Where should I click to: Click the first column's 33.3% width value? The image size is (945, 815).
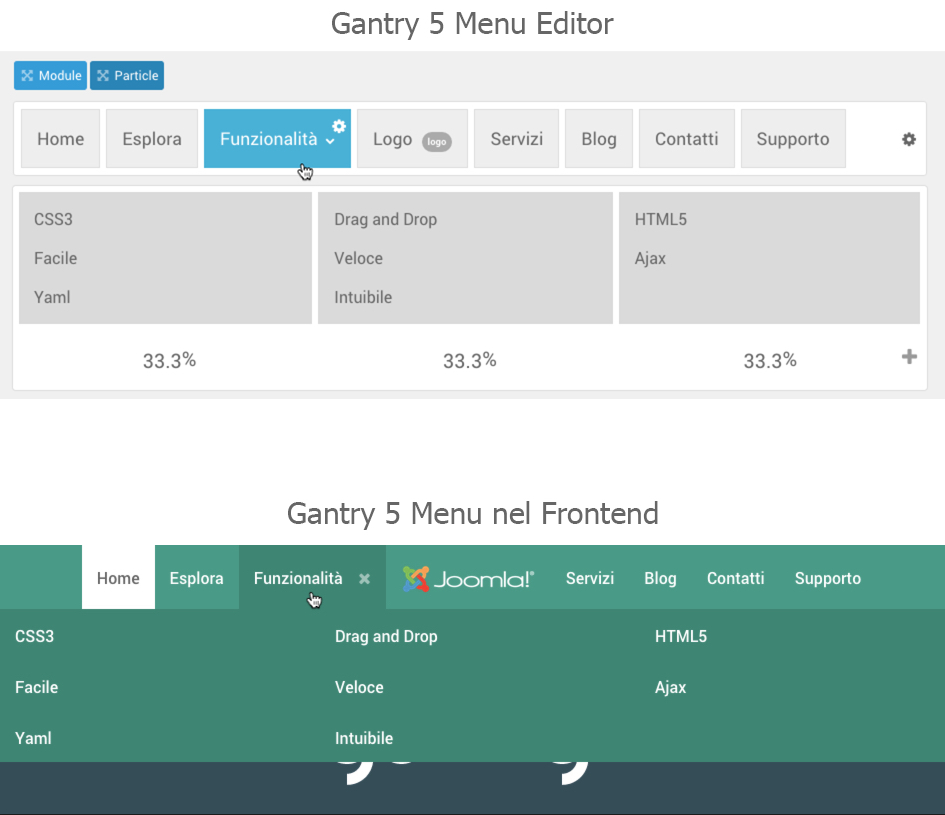(x=169, y=360)
